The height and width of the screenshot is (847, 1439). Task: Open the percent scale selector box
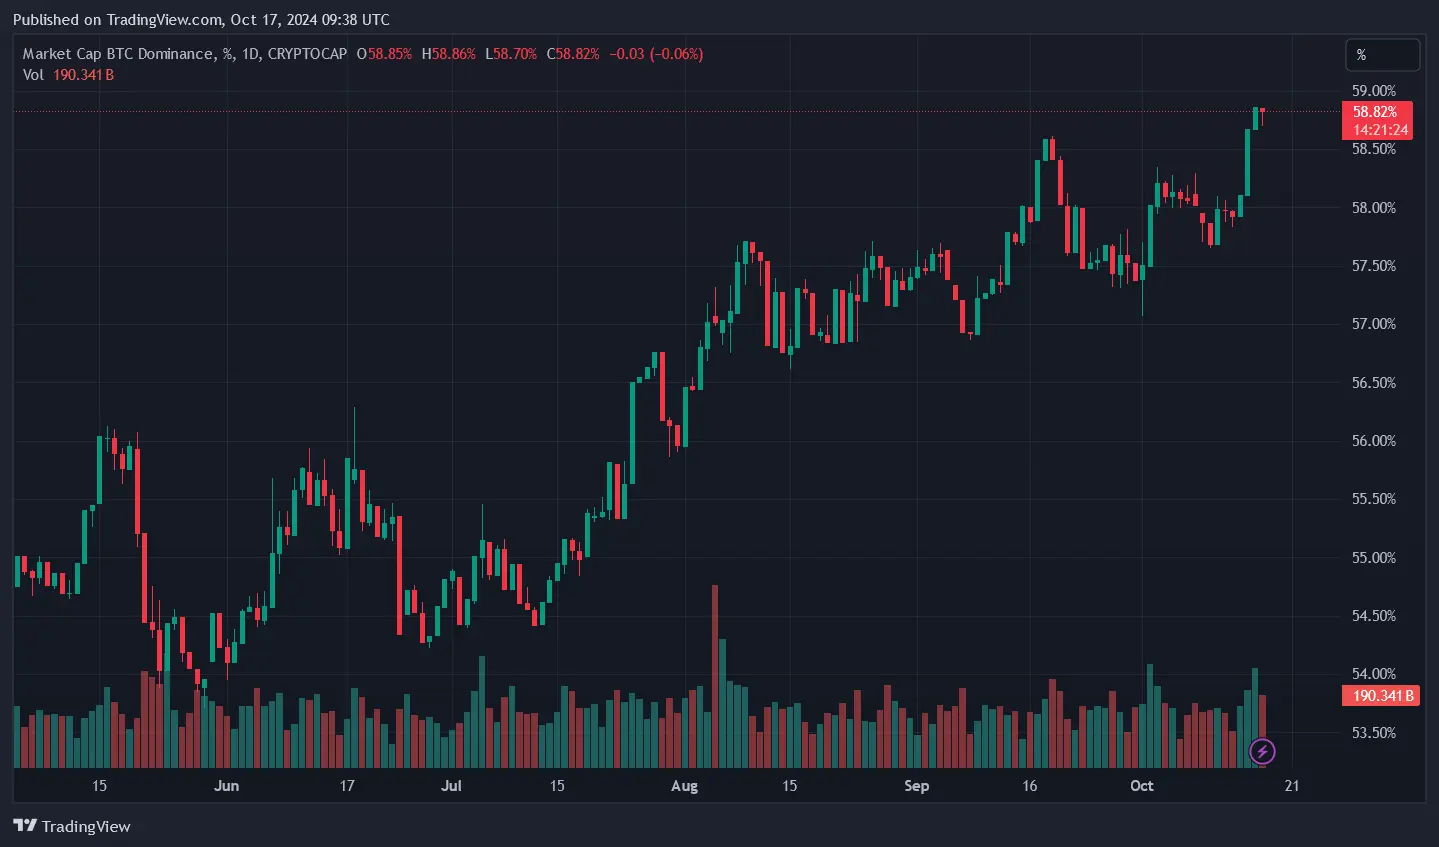pyautogui.click(x=1382, y=55)
